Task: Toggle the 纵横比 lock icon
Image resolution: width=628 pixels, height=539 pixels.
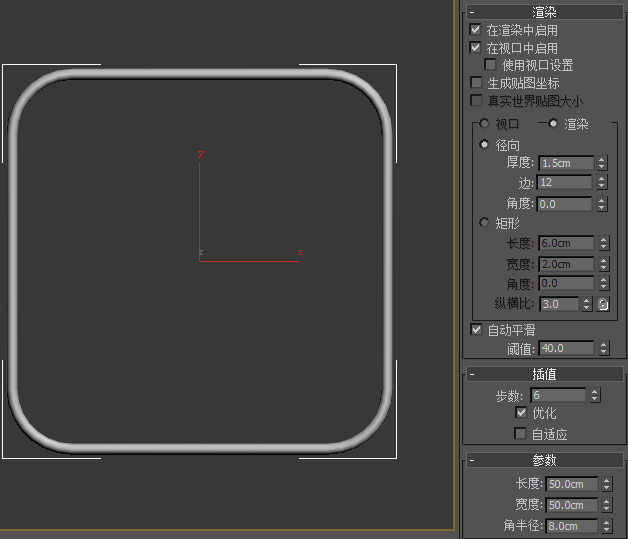Action: [603, 304]
